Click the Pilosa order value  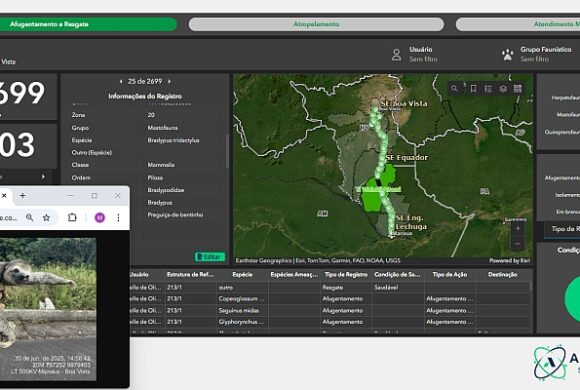155,178
